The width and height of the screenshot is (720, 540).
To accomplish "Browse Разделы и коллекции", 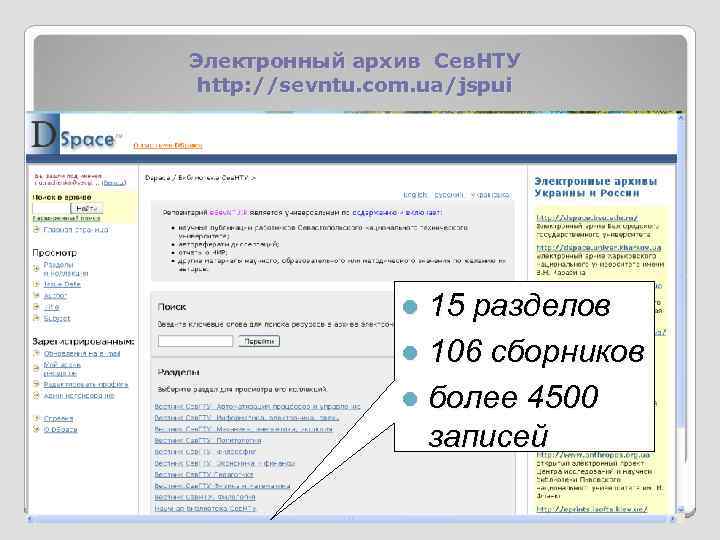I will pyautogui.click(x=66, y=269).
